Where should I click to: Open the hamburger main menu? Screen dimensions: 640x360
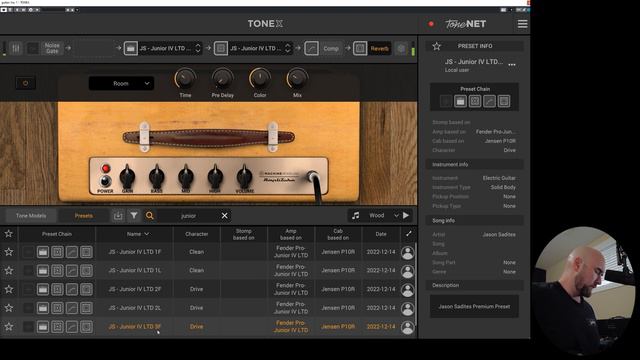click(x=522, y=24)
